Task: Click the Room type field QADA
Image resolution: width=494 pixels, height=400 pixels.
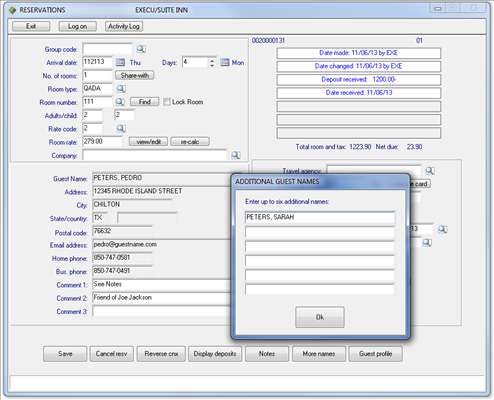Action: coord(97,89)
